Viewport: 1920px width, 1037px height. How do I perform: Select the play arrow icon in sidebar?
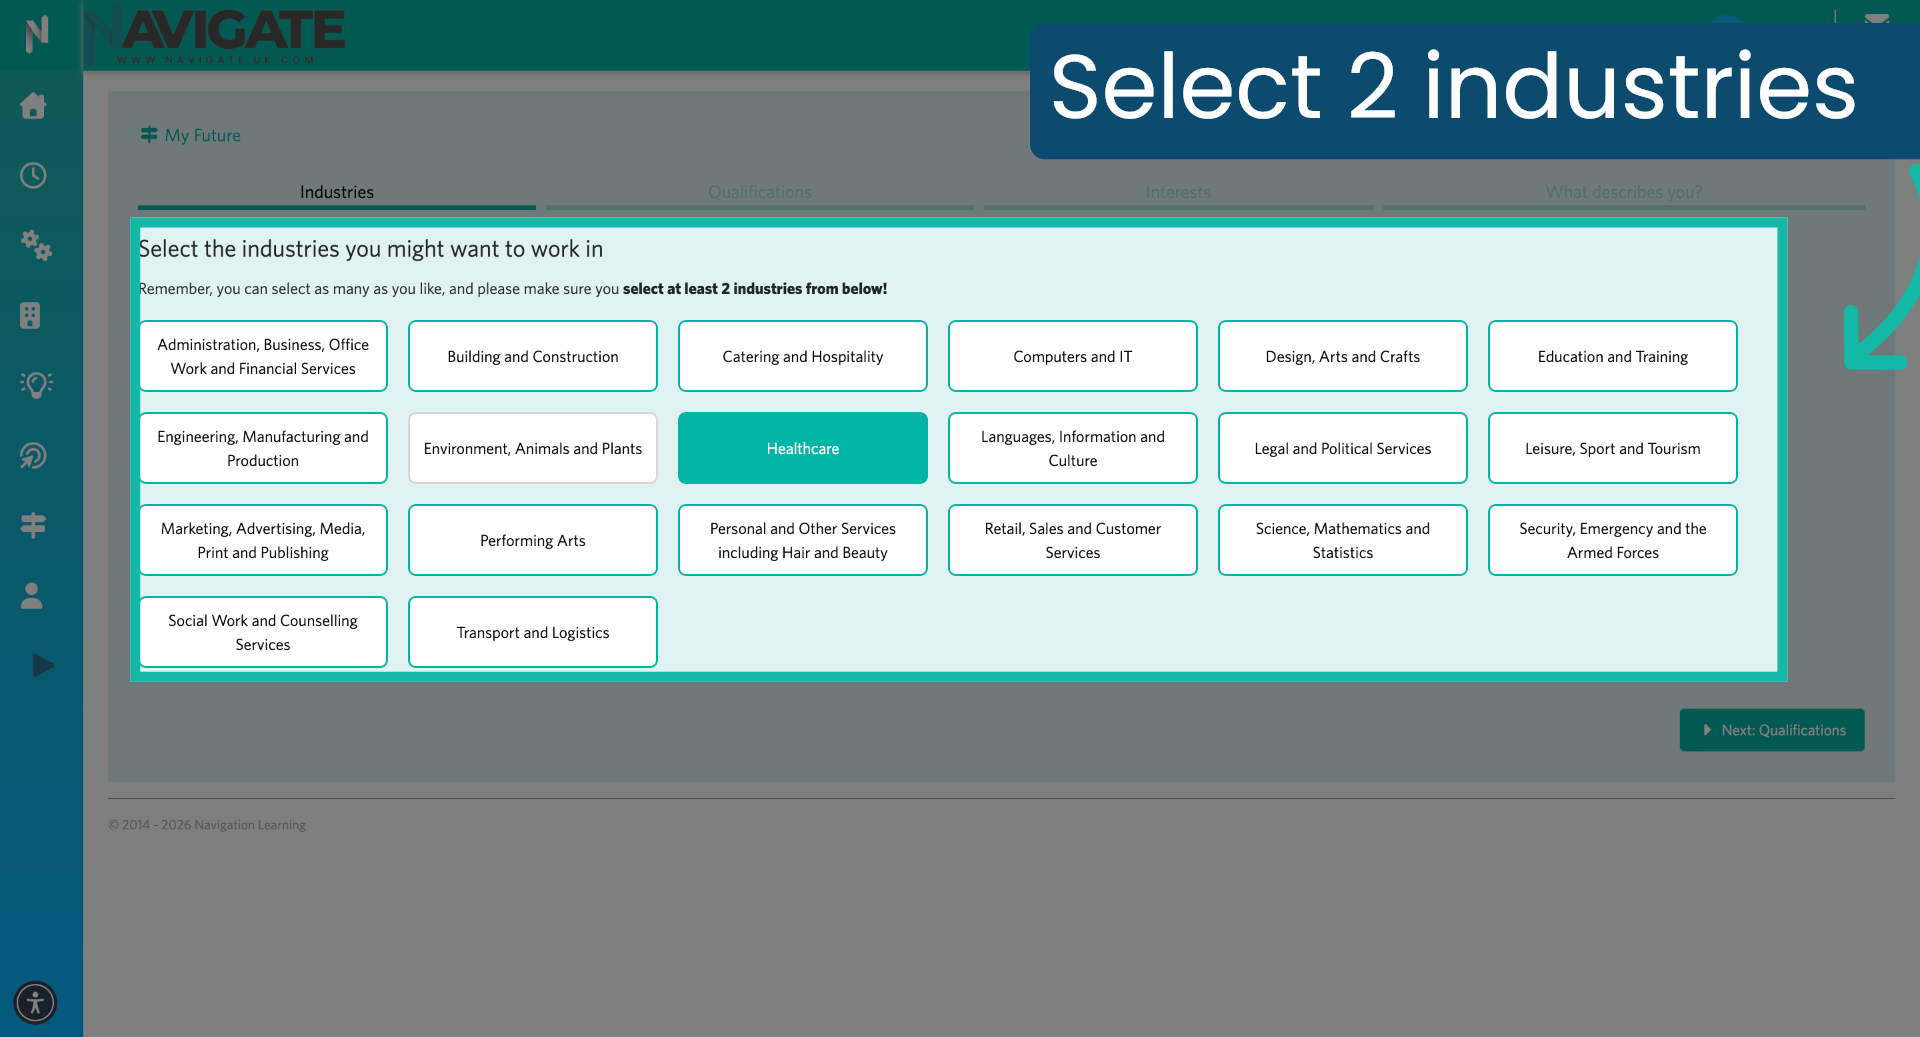pyautogui.click(x=41, y=665)
